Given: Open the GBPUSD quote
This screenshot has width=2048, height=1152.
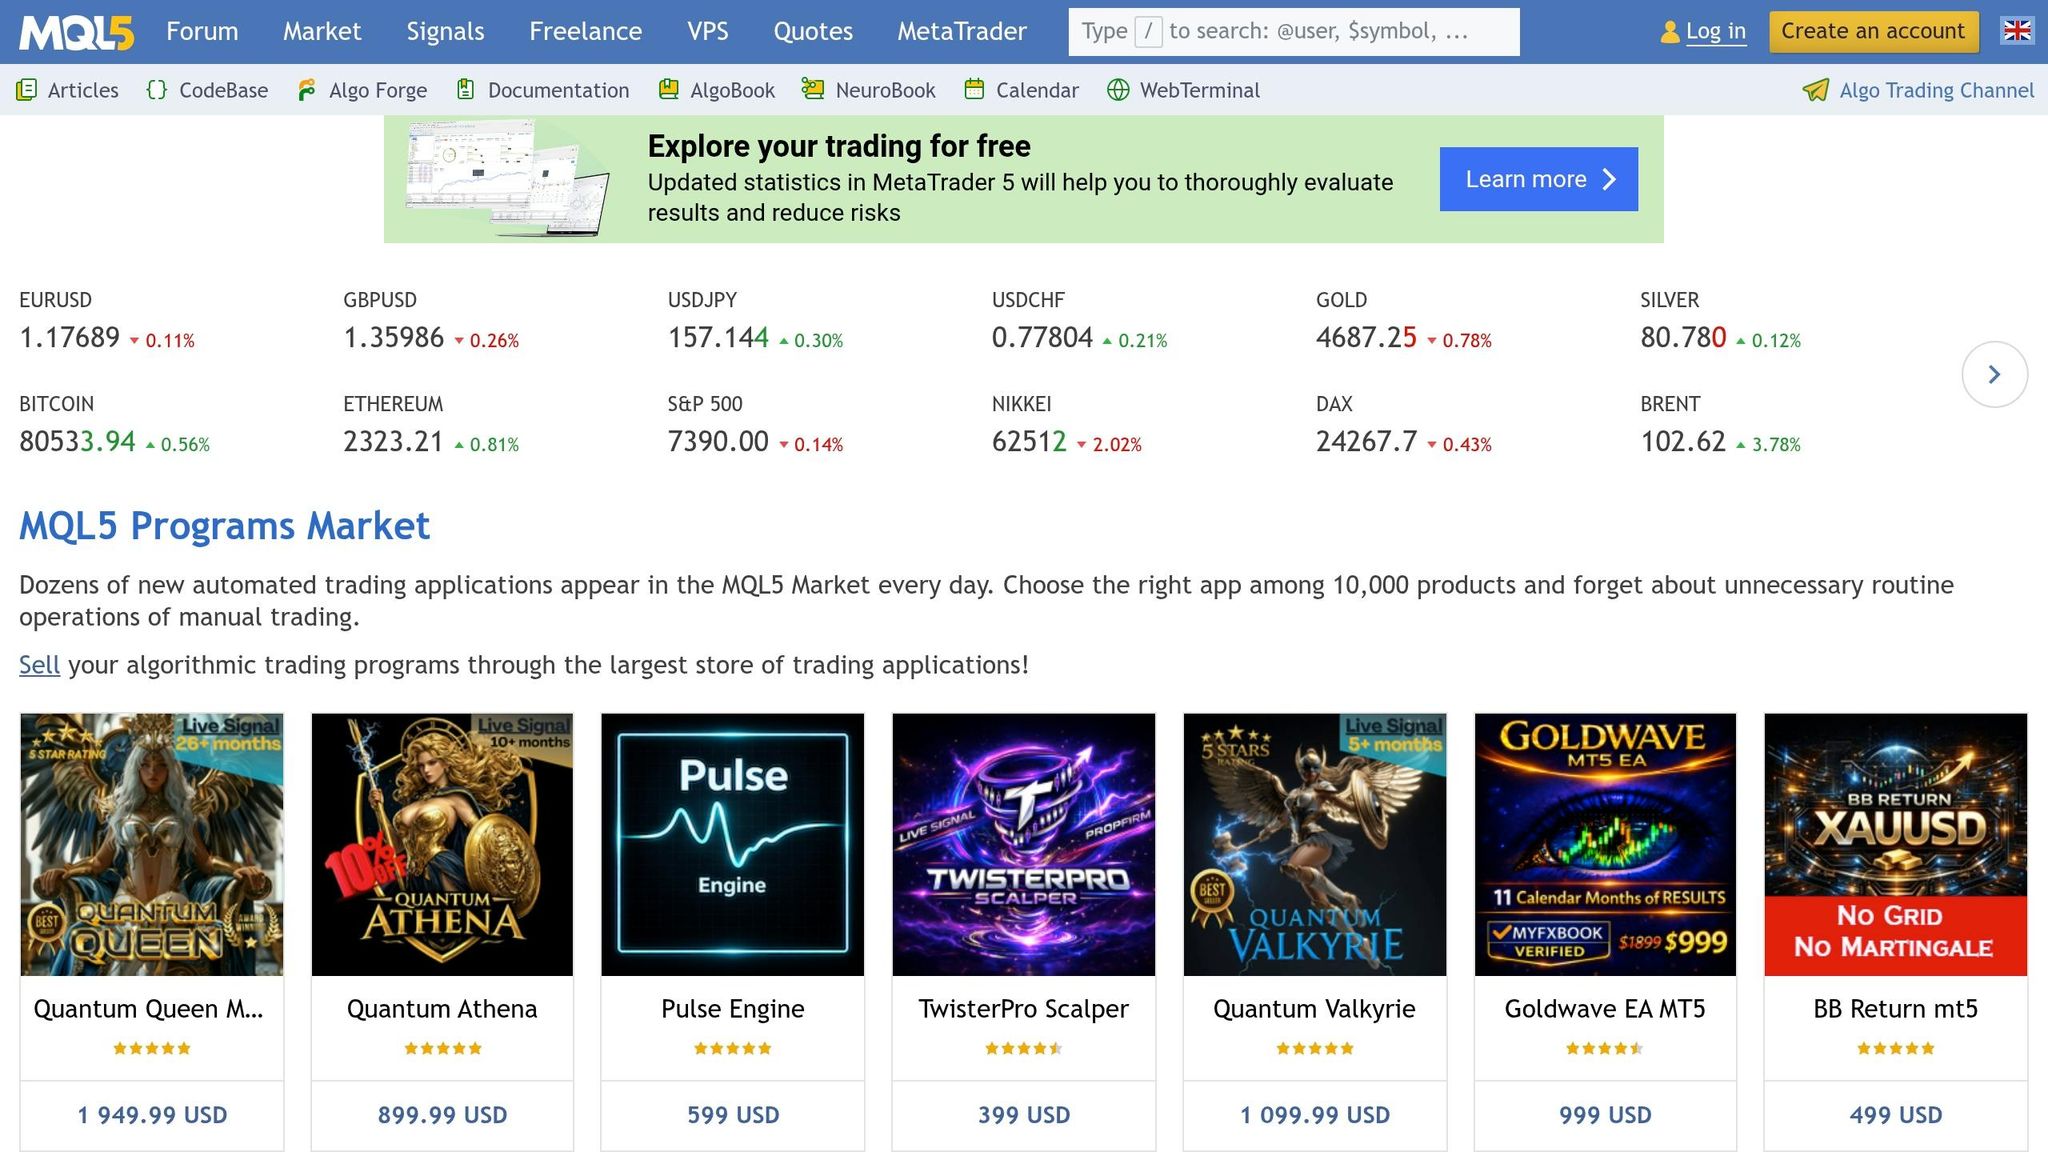Looking at the screenshot, I should coord(431,322).
